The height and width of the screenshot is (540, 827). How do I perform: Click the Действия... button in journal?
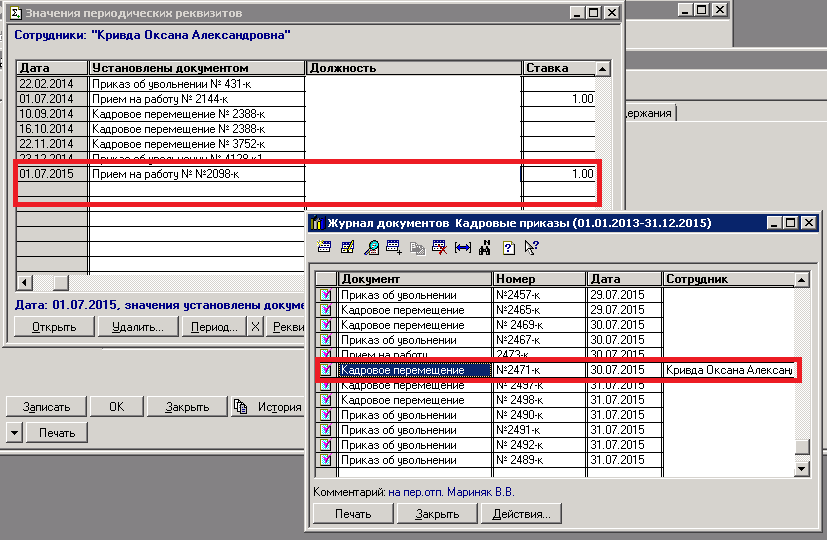[x=520, y=514]
